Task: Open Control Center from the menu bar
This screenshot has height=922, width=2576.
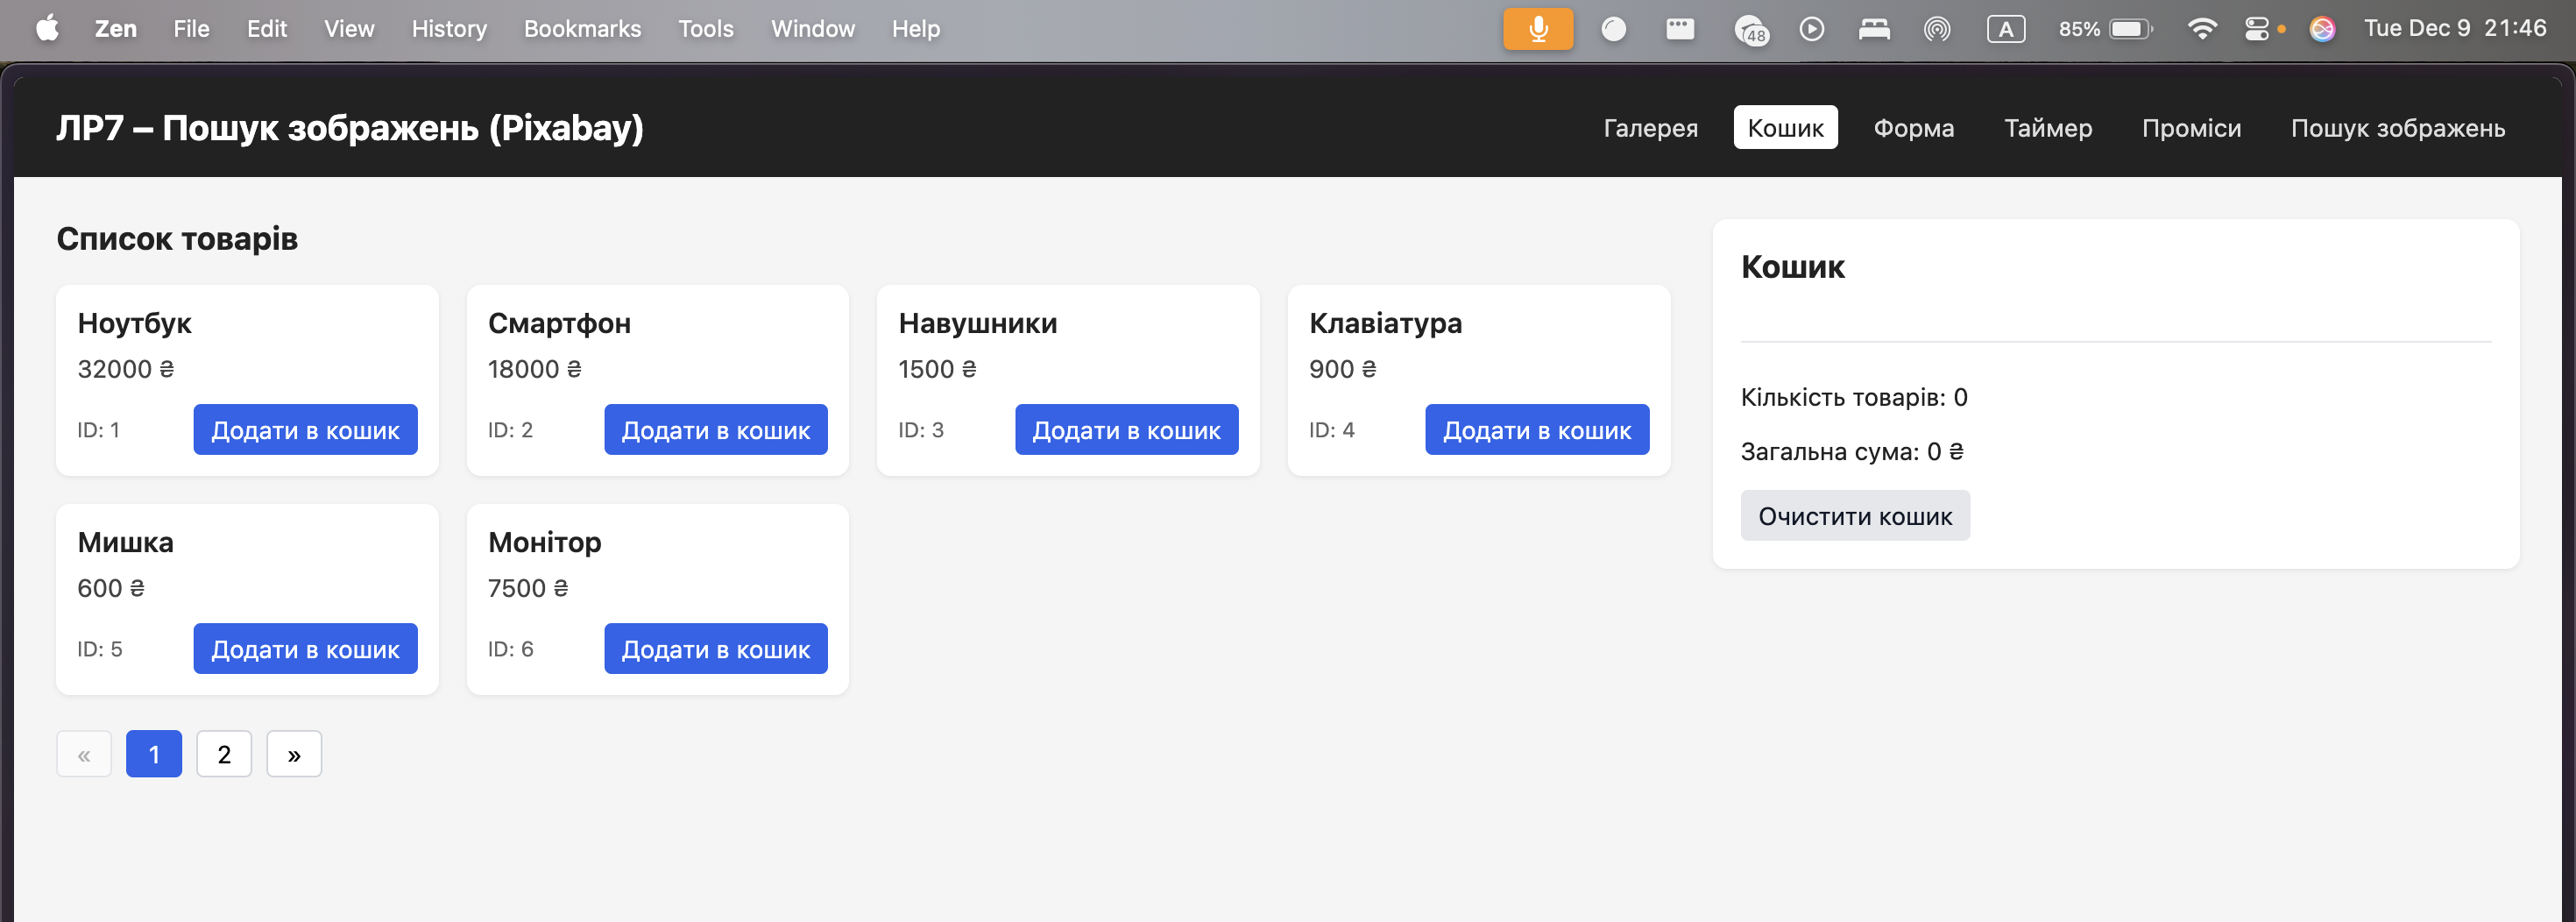Action: click(x=2259, y=28)
